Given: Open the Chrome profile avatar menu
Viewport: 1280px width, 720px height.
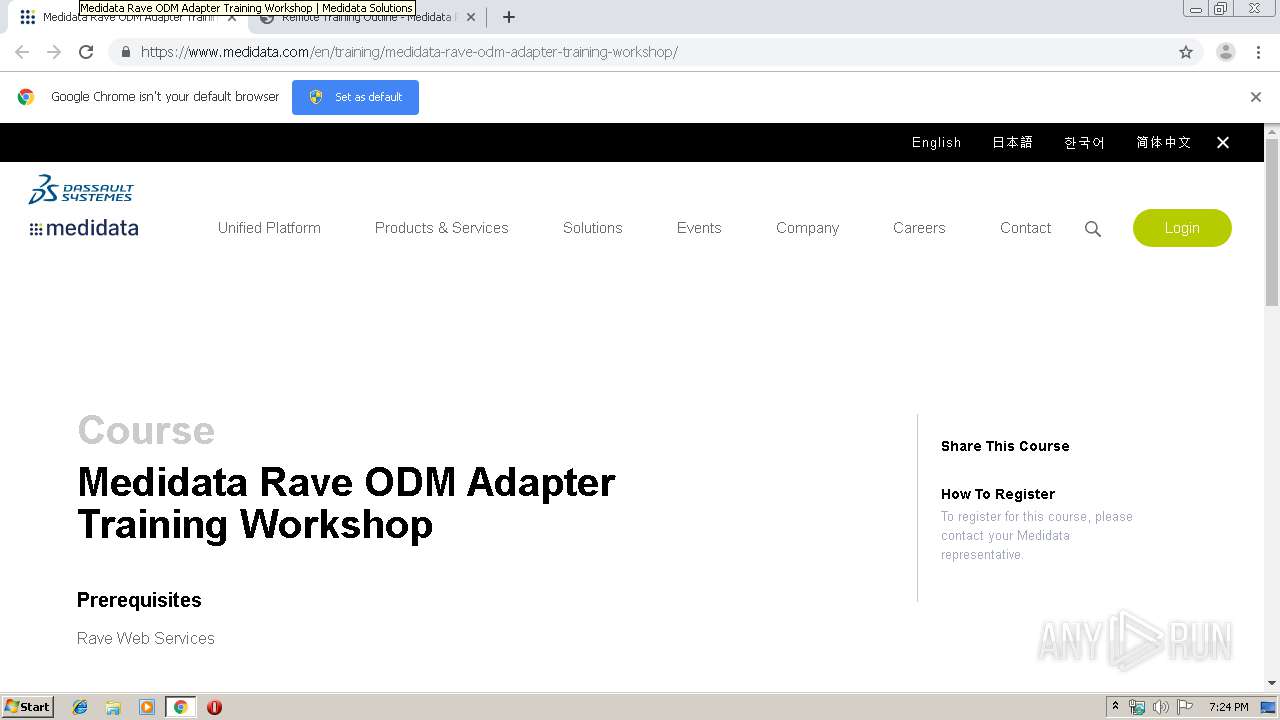Looking at the screenshot, I should point(1226,52).
